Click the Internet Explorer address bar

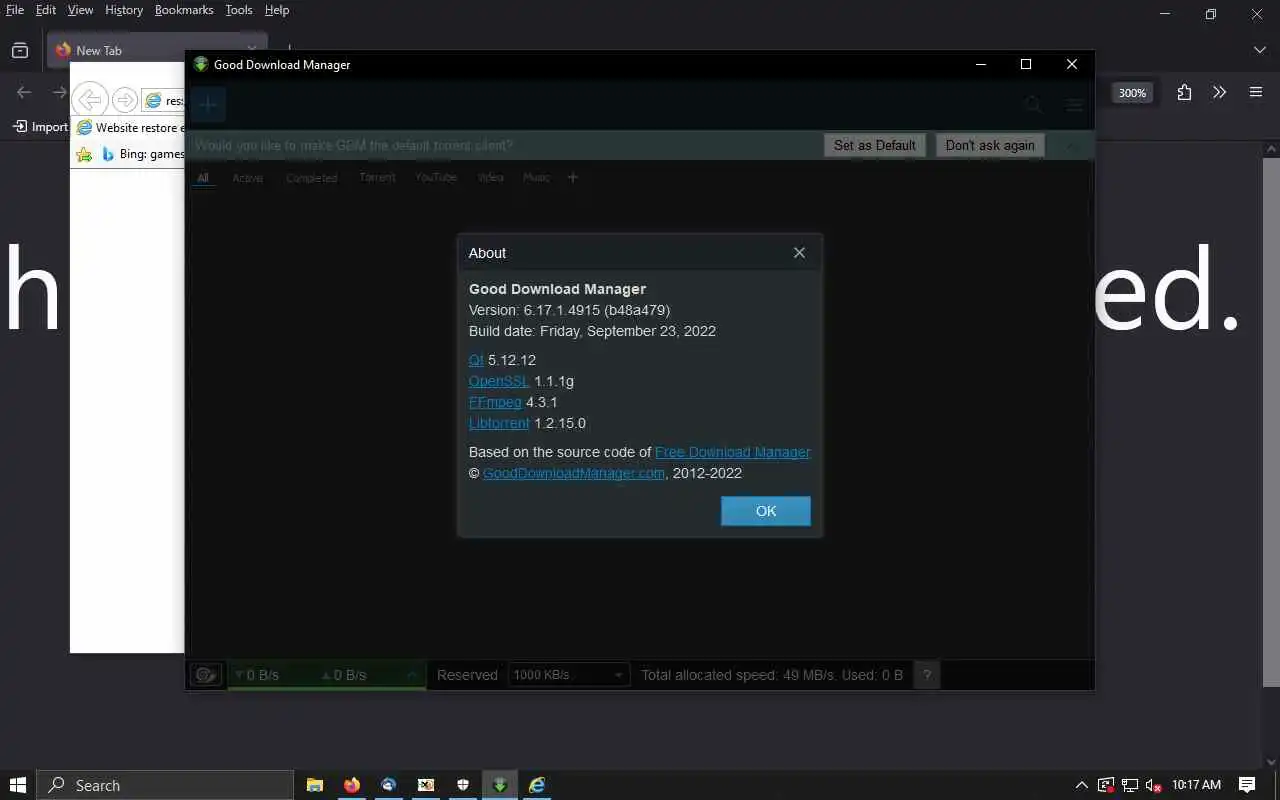[x=163, y=100]
